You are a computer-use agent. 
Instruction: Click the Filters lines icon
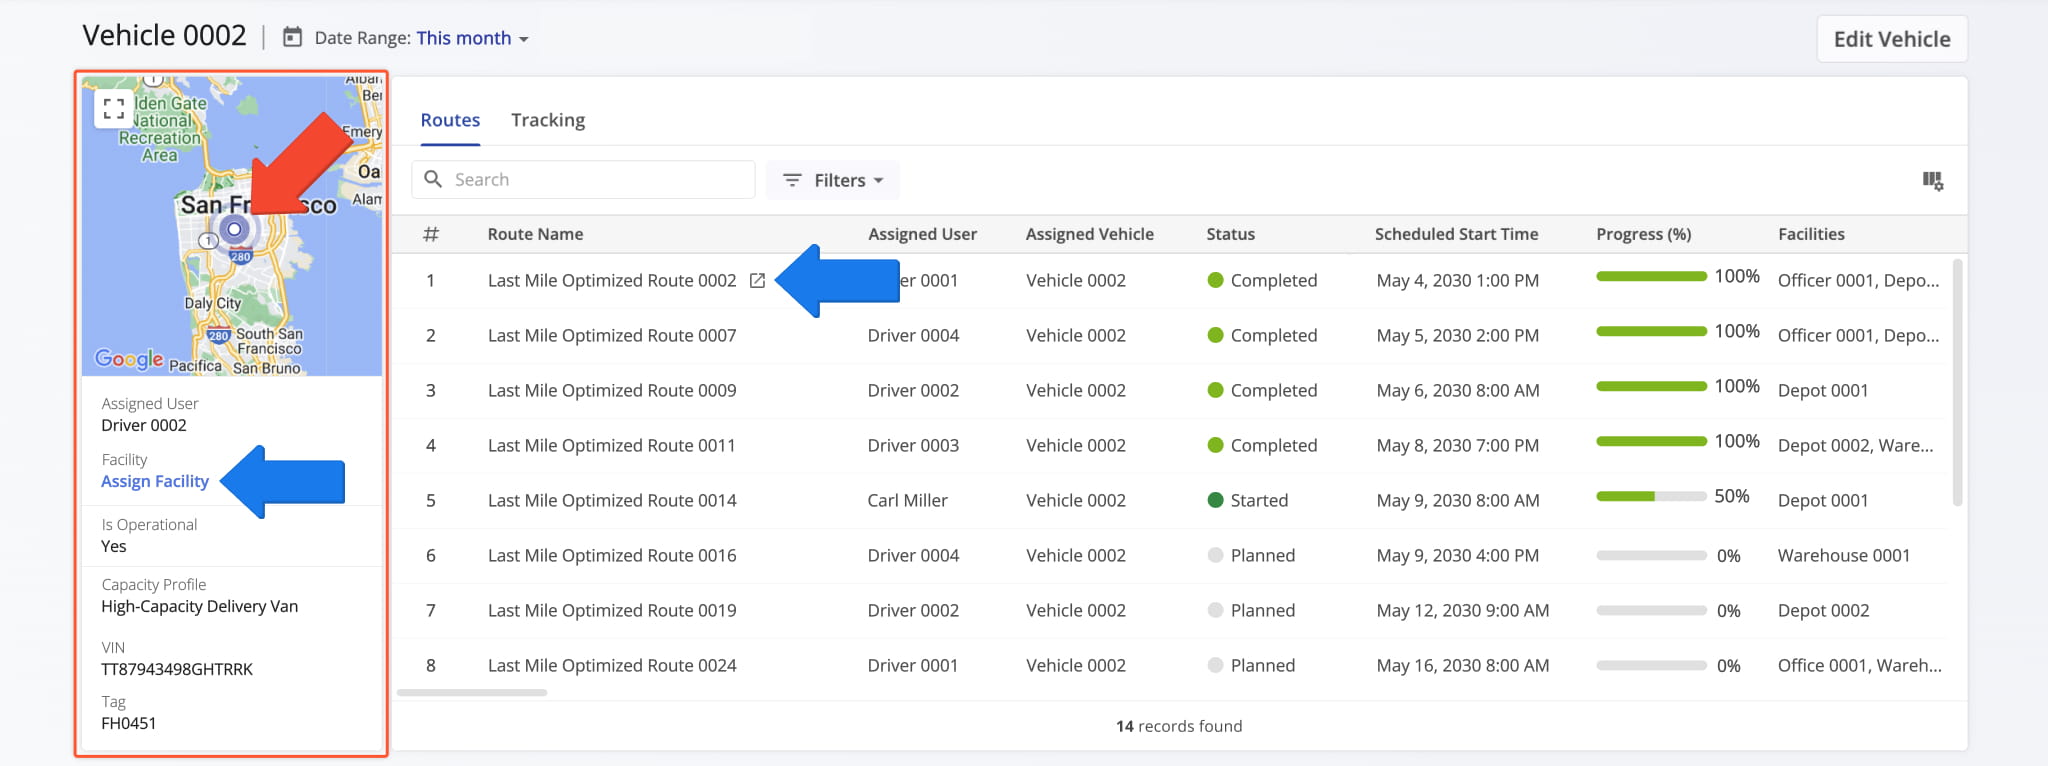792,181
